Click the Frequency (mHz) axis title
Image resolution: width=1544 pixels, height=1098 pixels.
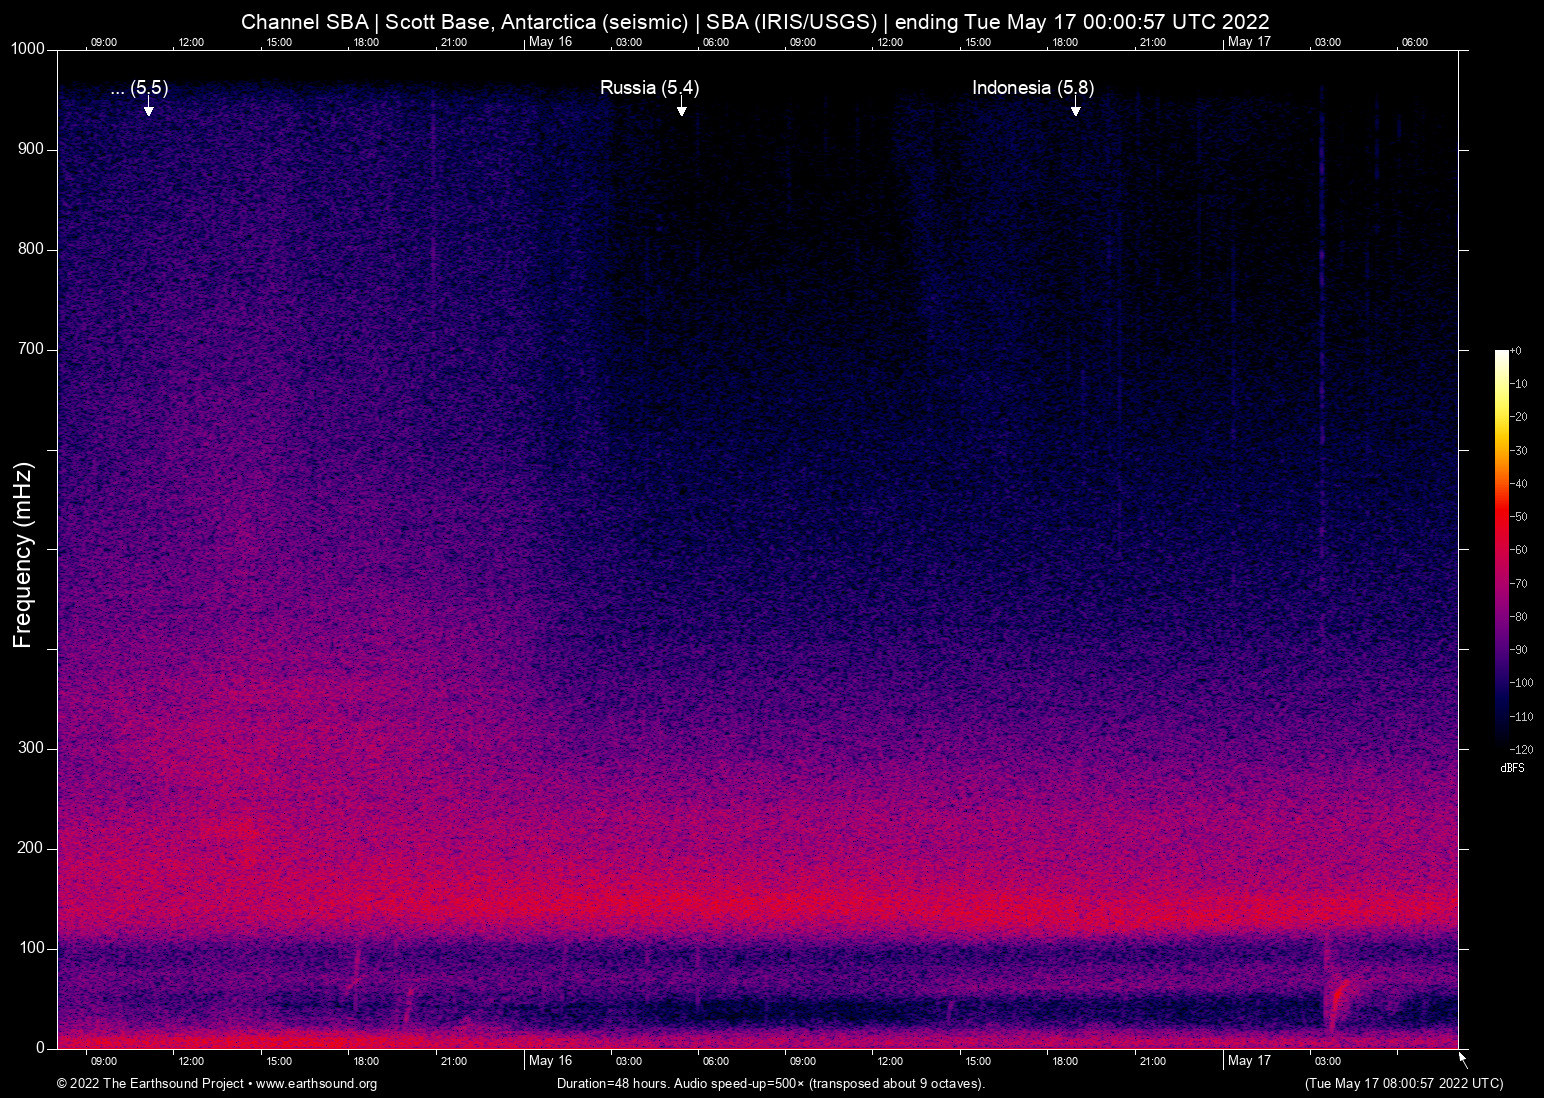(x=23, y=555)
